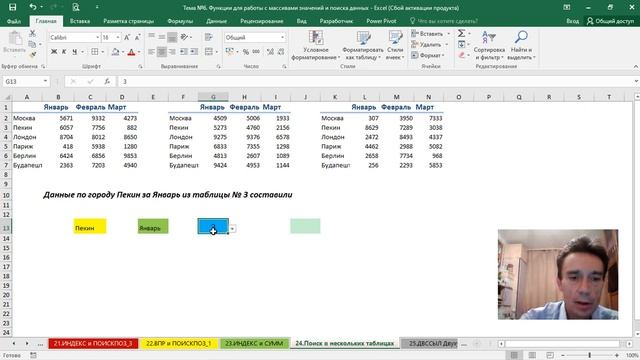Click the fill color bucket swatch

(x=115, y=52)
